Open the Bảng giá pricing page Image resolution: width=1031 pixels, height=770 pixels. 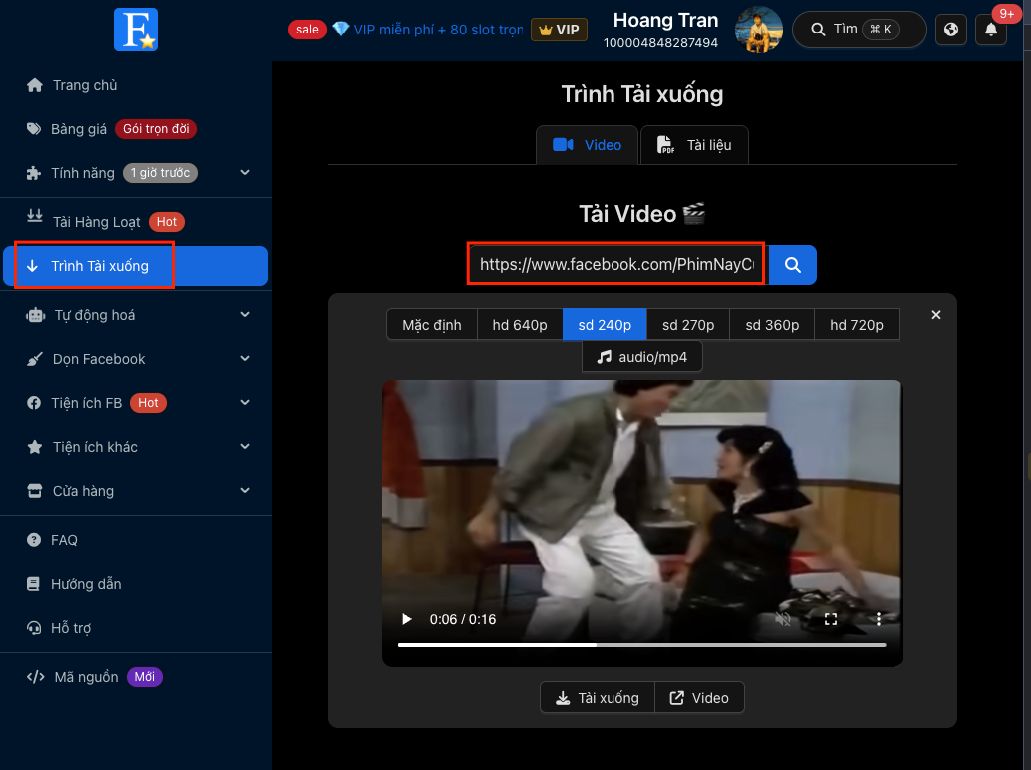[79, 129]
